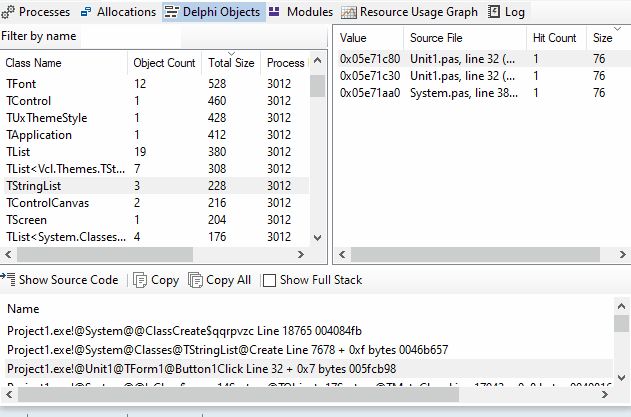Enable the Show Full Stack checkbox
Screen dimensions: 631x417
[268, 280]
